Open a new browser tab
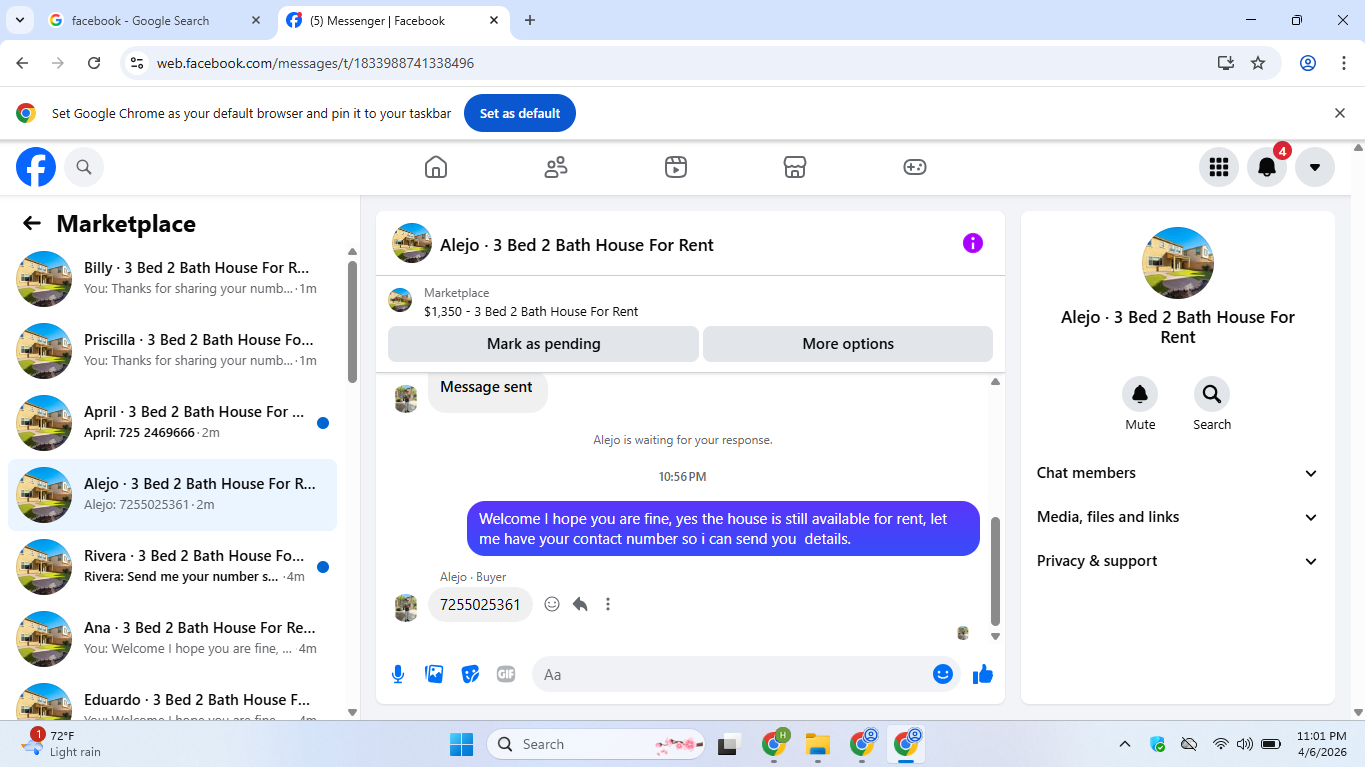 530,20
